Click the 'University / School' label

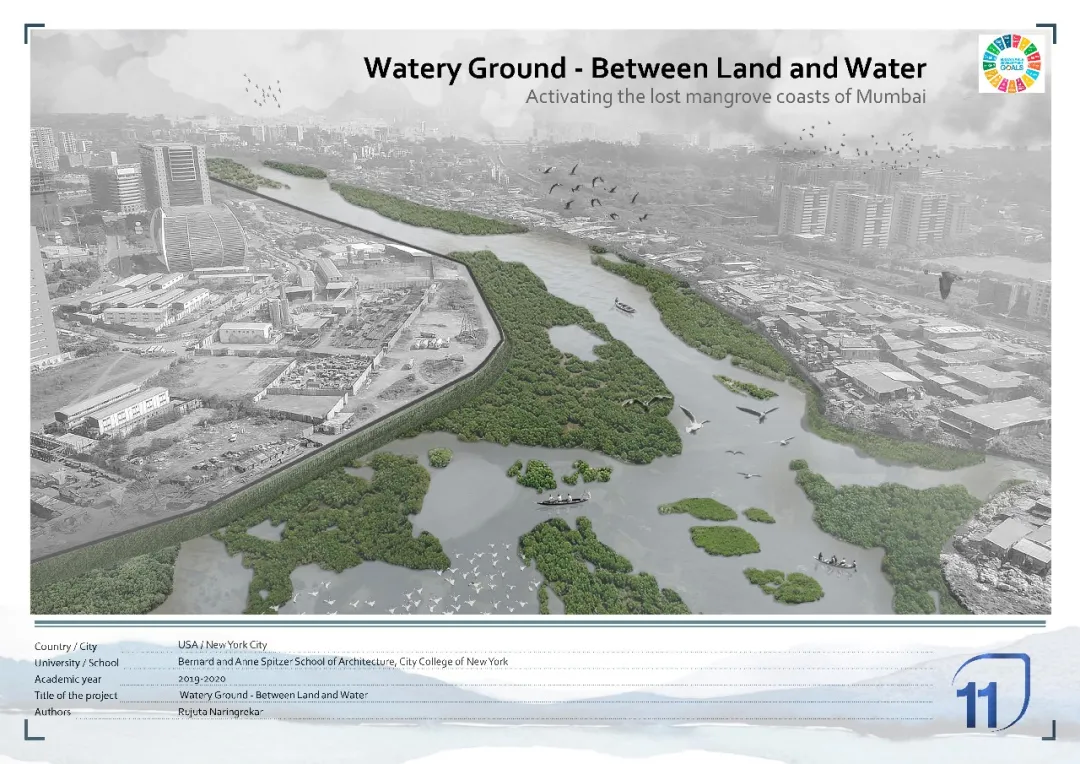[76, 662]
